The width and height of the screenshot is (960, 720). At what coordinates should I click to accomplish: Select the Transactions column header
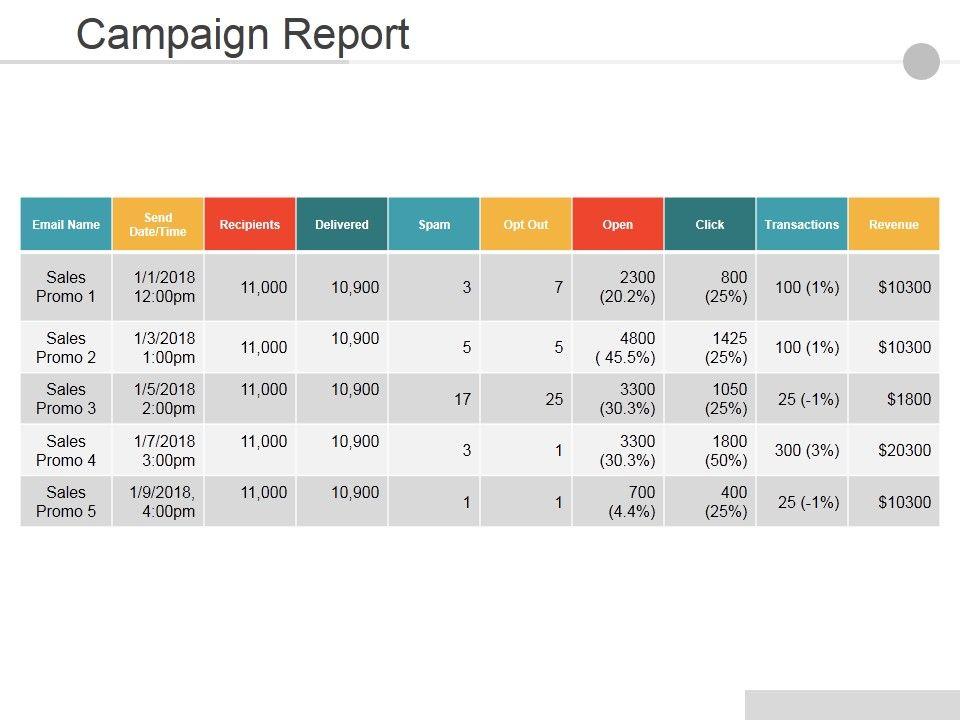pyautogui.click(x=802, y=224)
